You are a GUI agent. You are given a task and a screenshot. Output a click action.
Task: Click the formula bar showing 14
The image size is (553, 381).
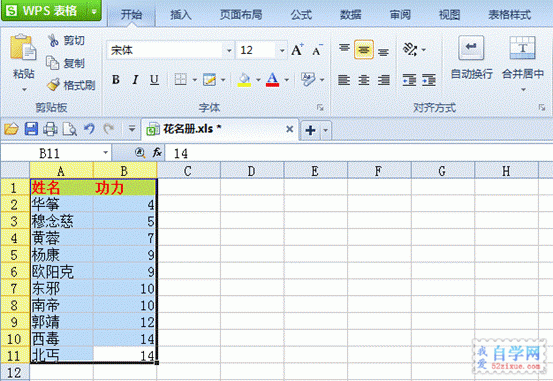click(x=358, y=153)
